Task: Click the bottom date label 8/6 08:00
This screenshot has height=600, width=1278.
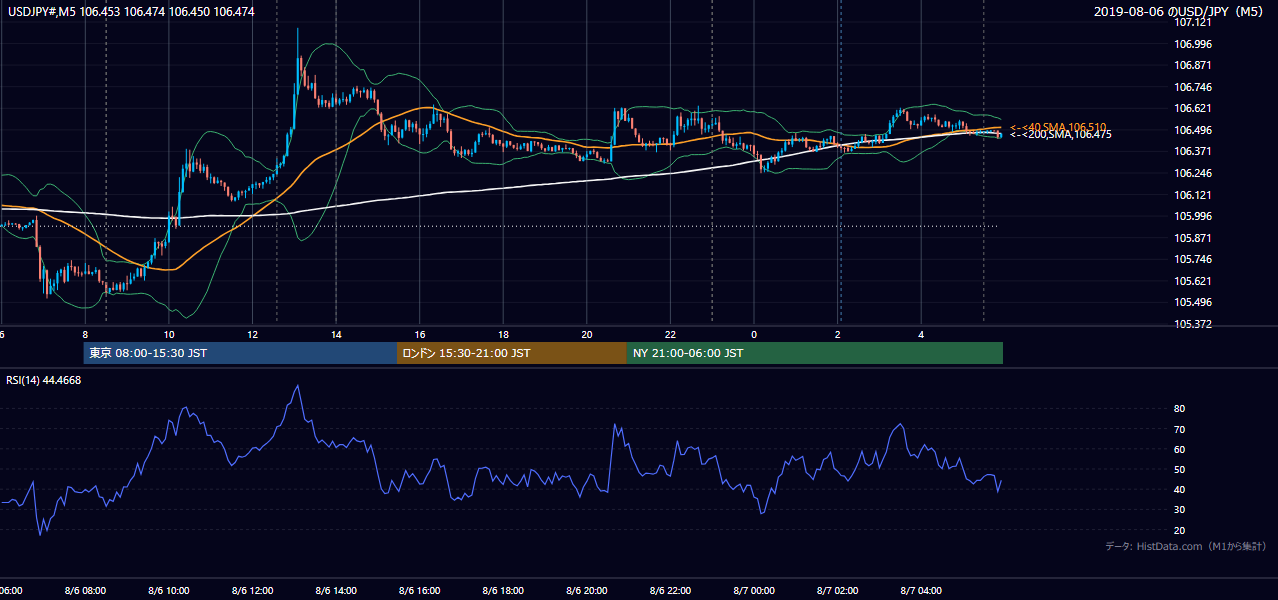Action: pos(85,591)
